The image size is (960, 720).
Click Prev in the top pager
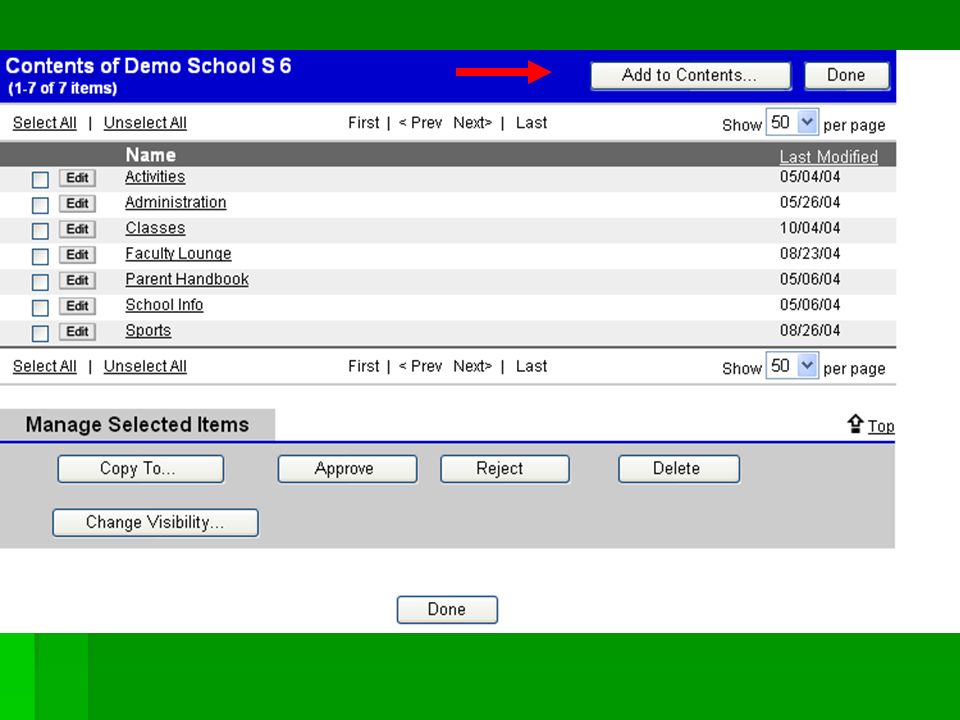tap(420, 123)
